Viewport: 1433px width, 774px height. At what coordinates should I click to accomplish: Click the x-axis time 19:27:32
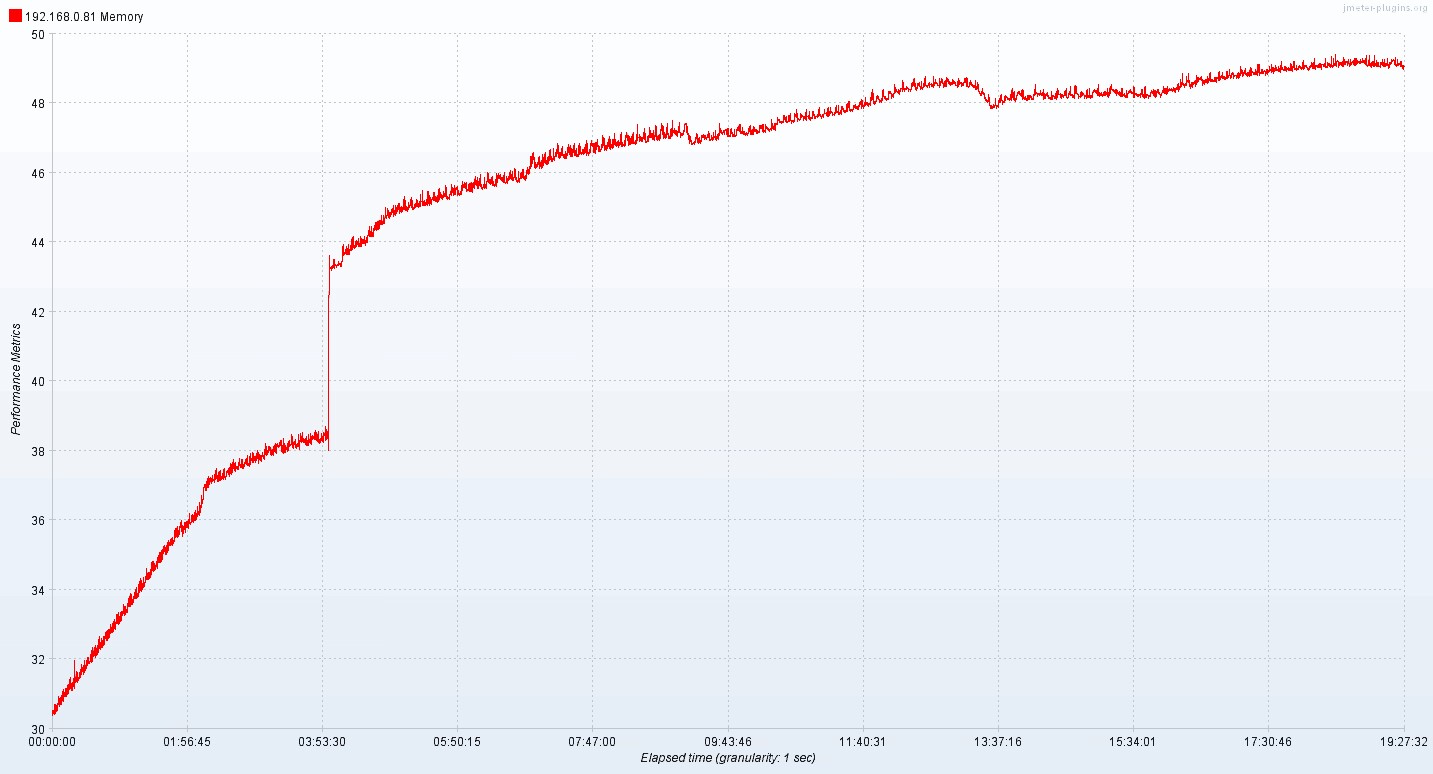pyautogui.click(x=1403, y=742)
